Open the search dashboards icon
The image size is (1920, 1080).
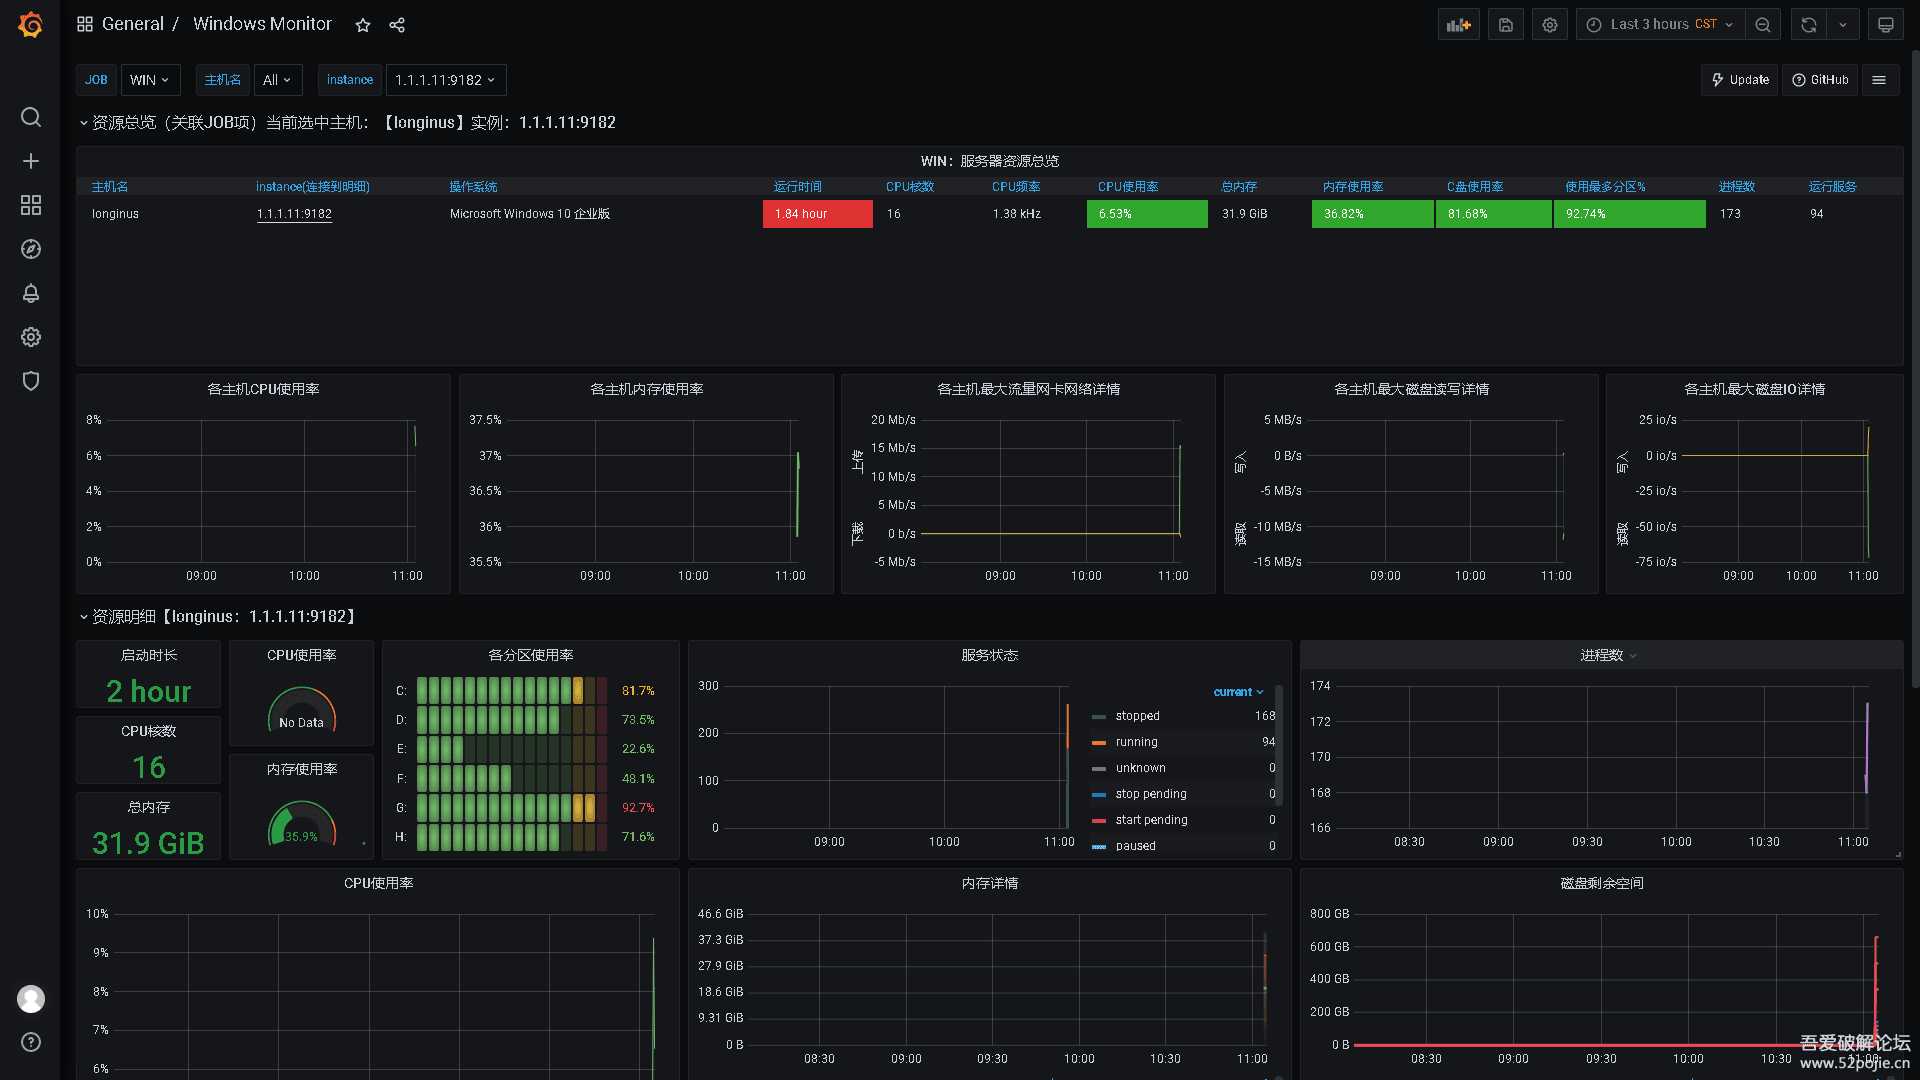pyautogui.click(x=31, y=117)
